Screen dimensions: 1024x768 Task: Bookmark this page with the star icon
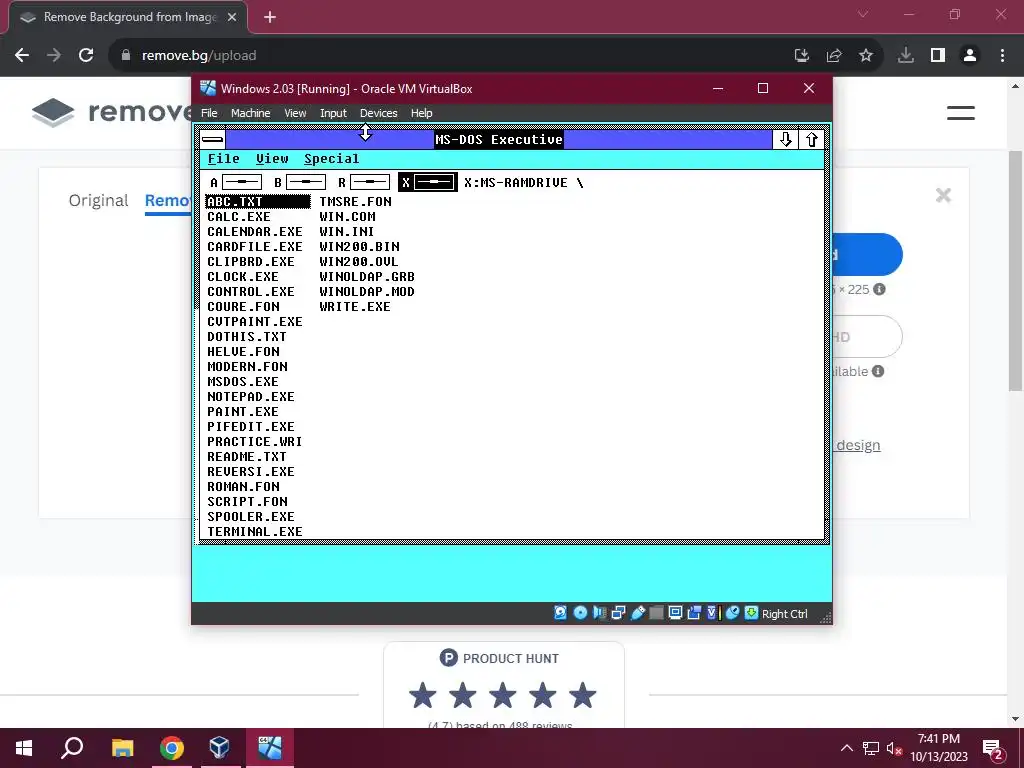point(866,56)
